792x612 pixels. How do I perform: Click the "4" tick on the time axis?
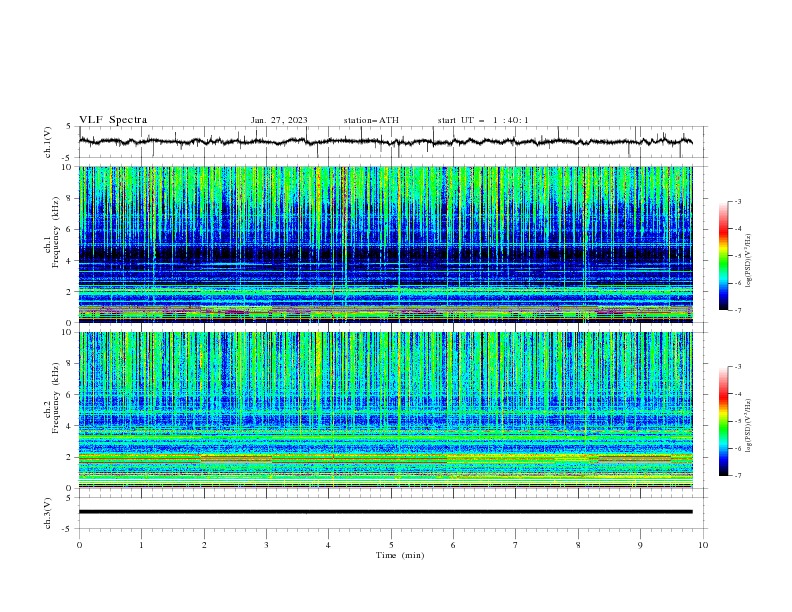328,545
